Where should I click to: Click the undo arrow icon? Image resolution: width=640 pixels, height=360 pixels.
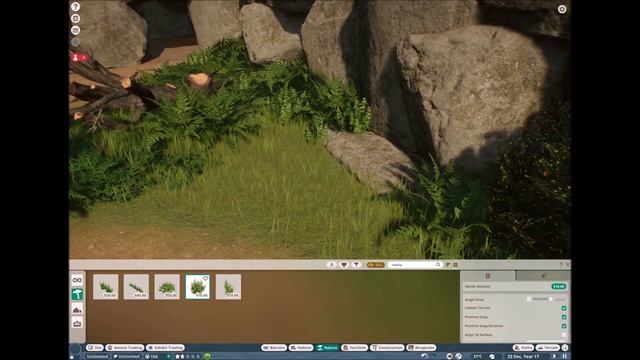click(424, 356)
